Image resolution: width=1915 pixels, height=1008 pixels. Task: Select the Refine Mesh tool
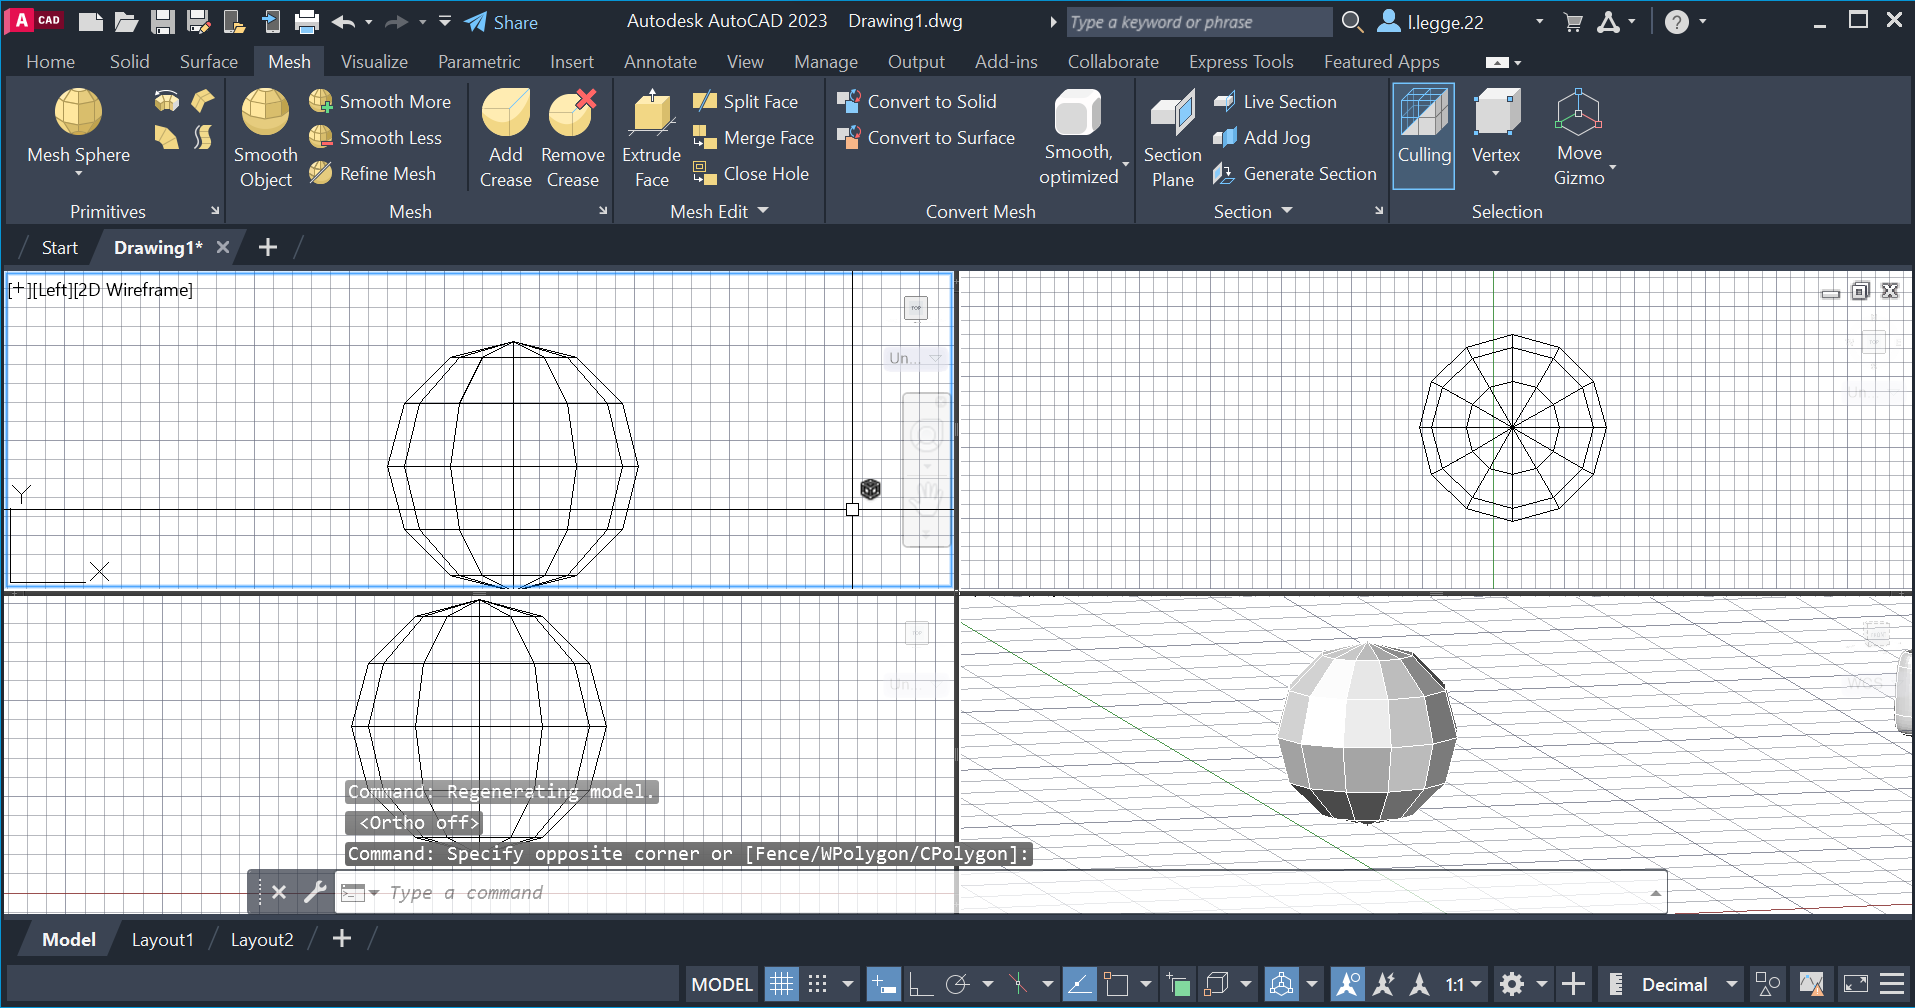(372, 174)
